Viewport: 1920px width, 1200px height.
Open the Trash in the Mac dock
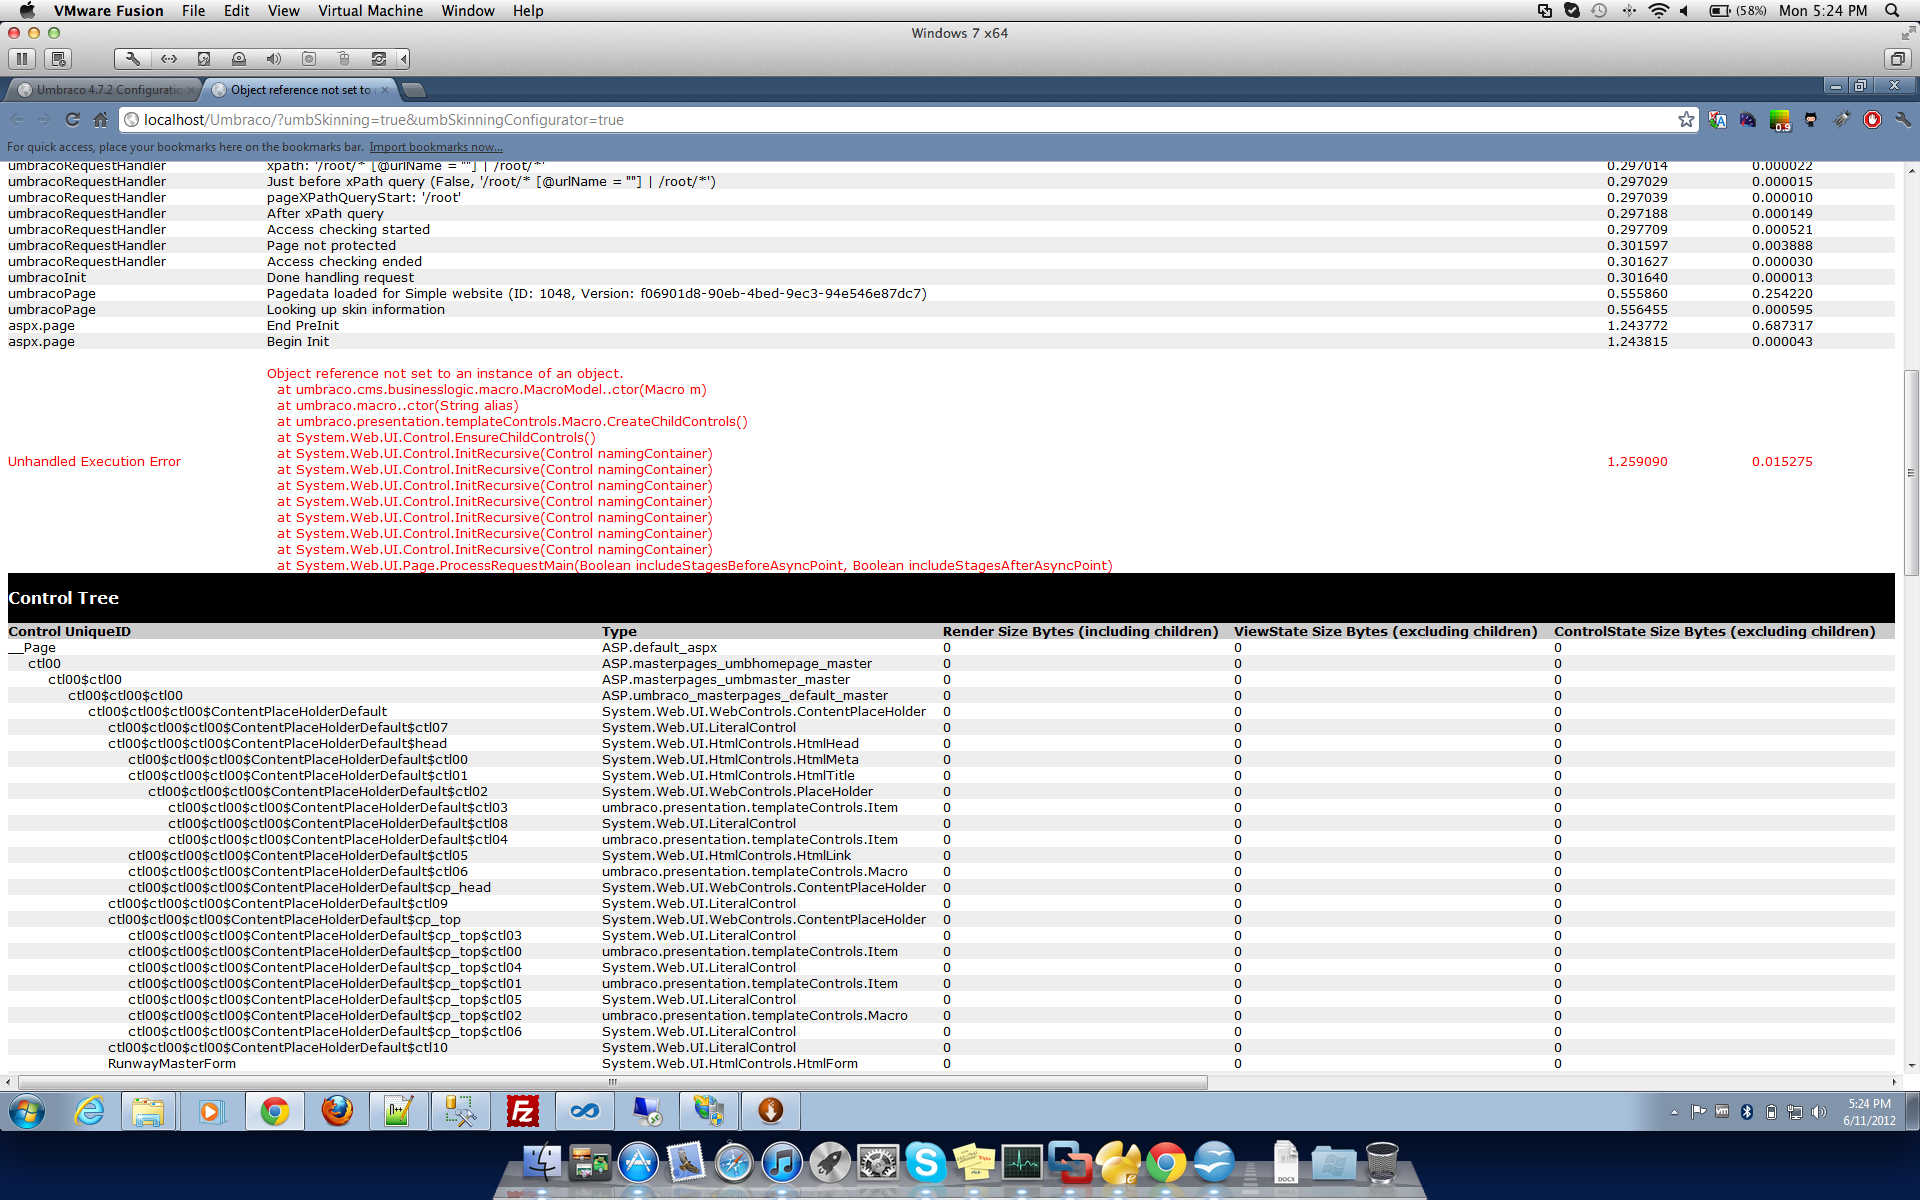1382,1163
